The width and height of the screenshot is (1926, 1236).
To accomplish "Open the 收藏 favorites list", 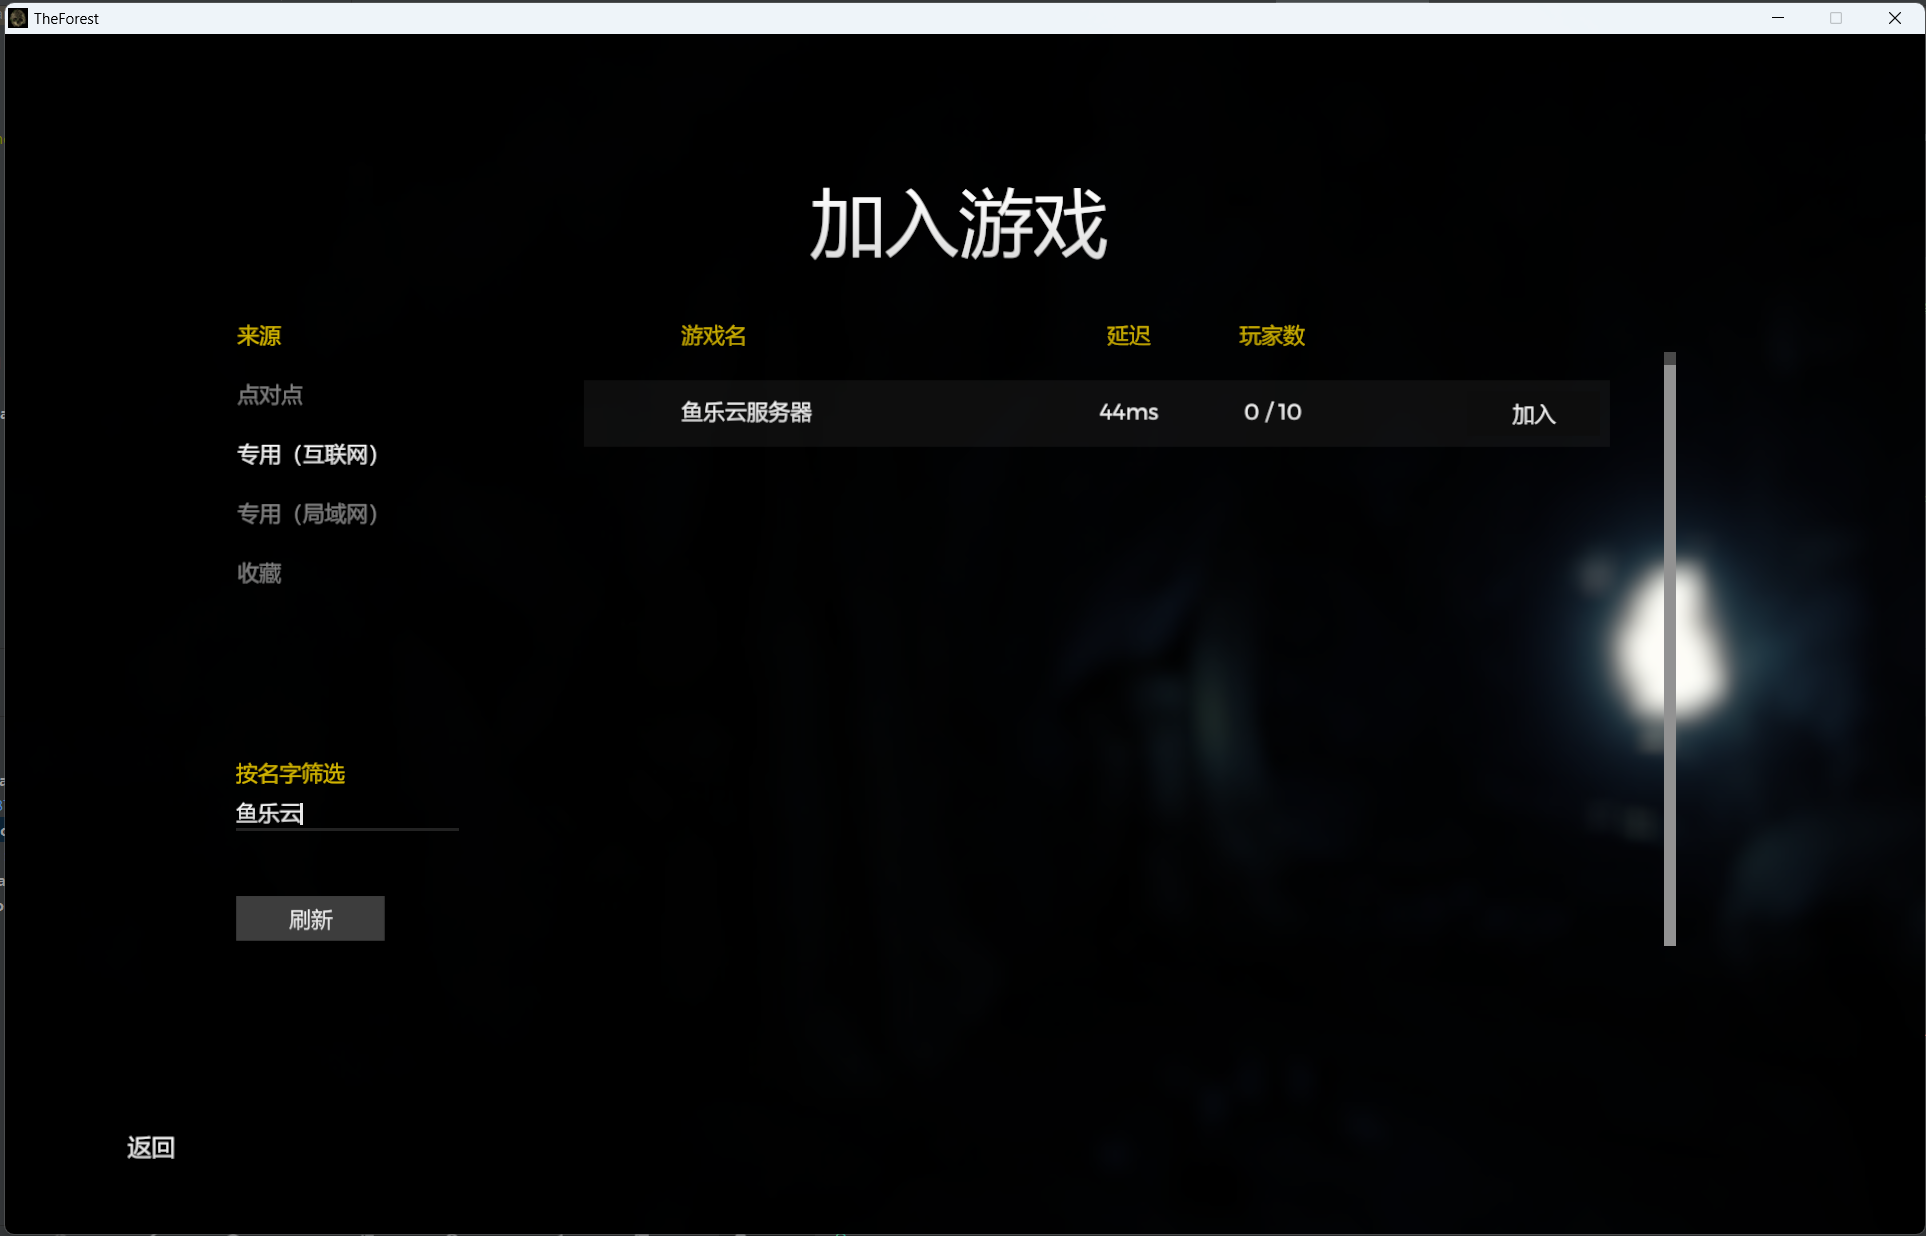I will (x=259, y=573).
